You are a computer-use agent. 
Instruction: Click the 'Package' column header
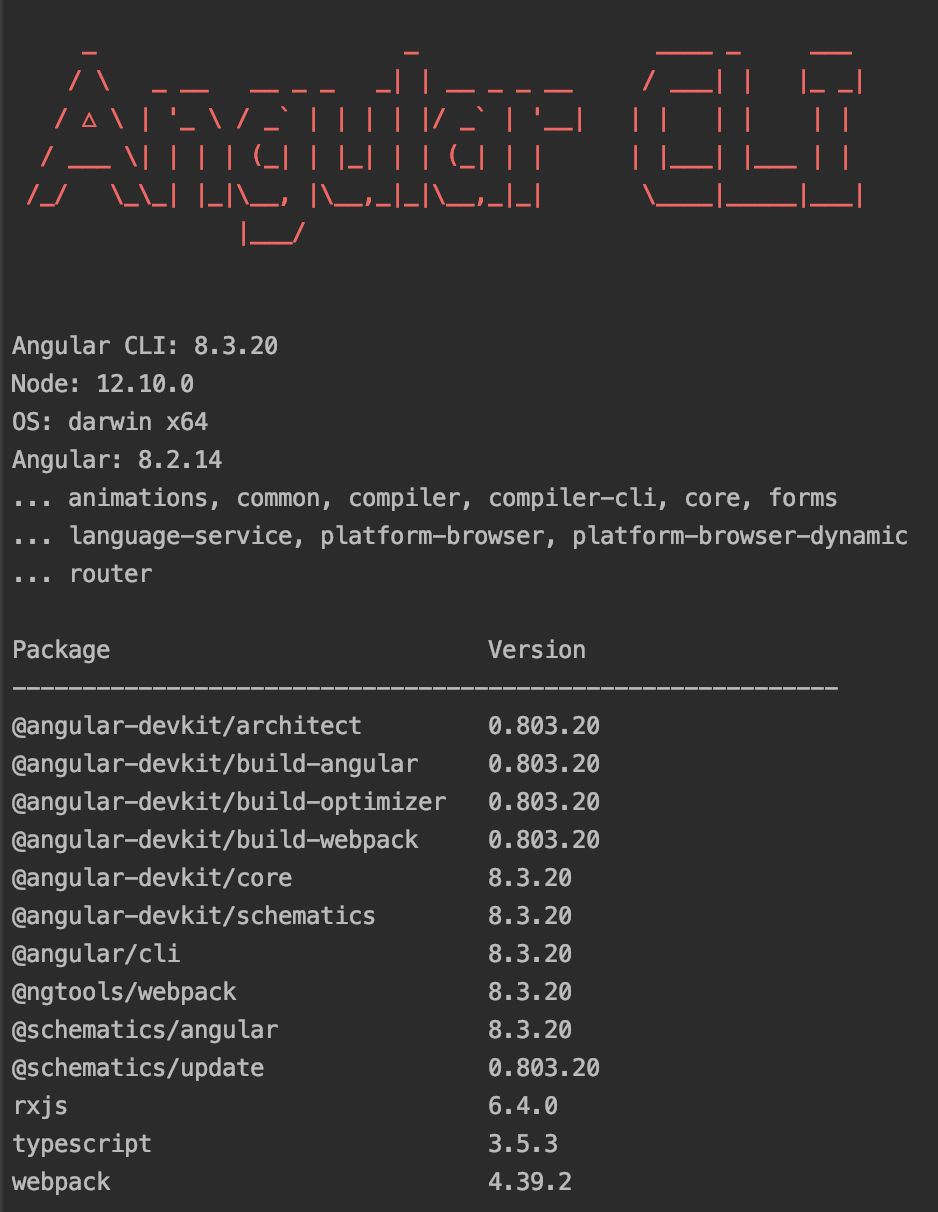pyautogui.click(x=61, y=650)
